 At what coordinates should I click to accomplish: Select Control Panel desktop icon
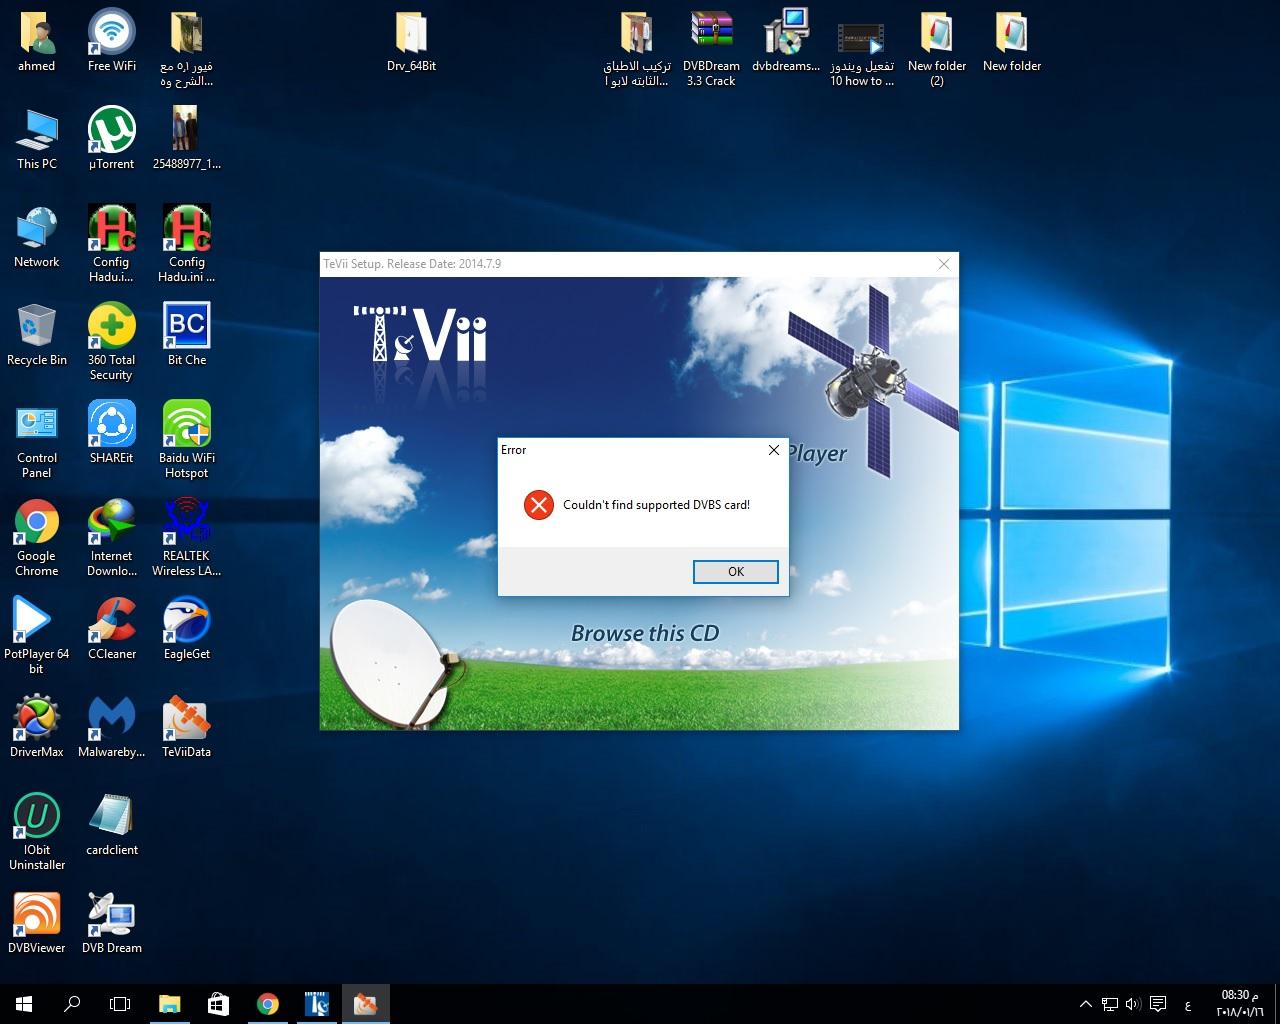(x=37, y=441)
